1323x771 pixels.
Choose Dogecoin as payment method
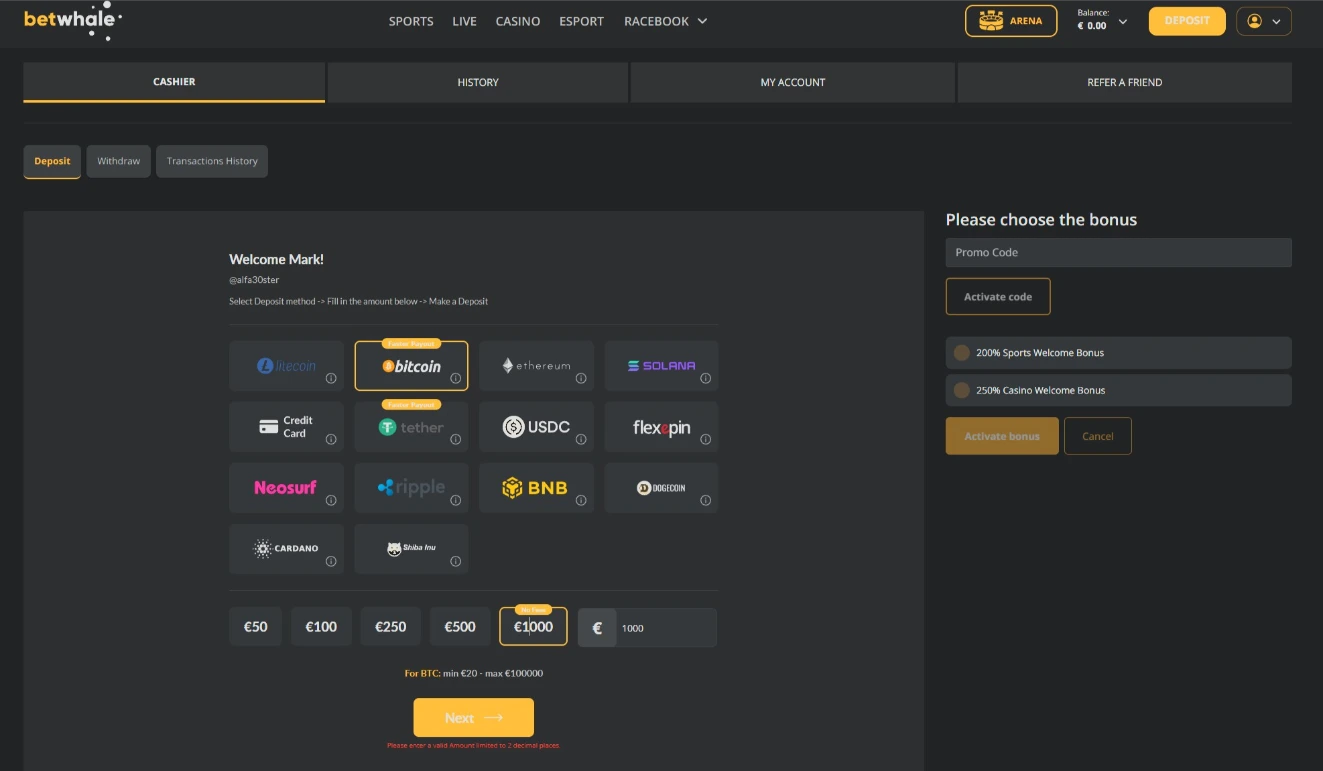[661, 488]
